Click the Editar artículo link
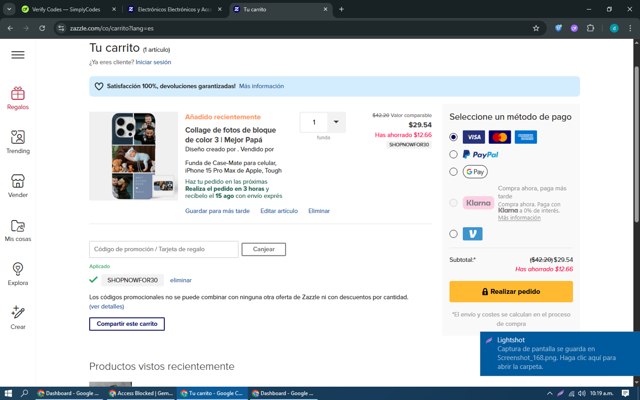640x400 pixels. click(x=279, y=211)
